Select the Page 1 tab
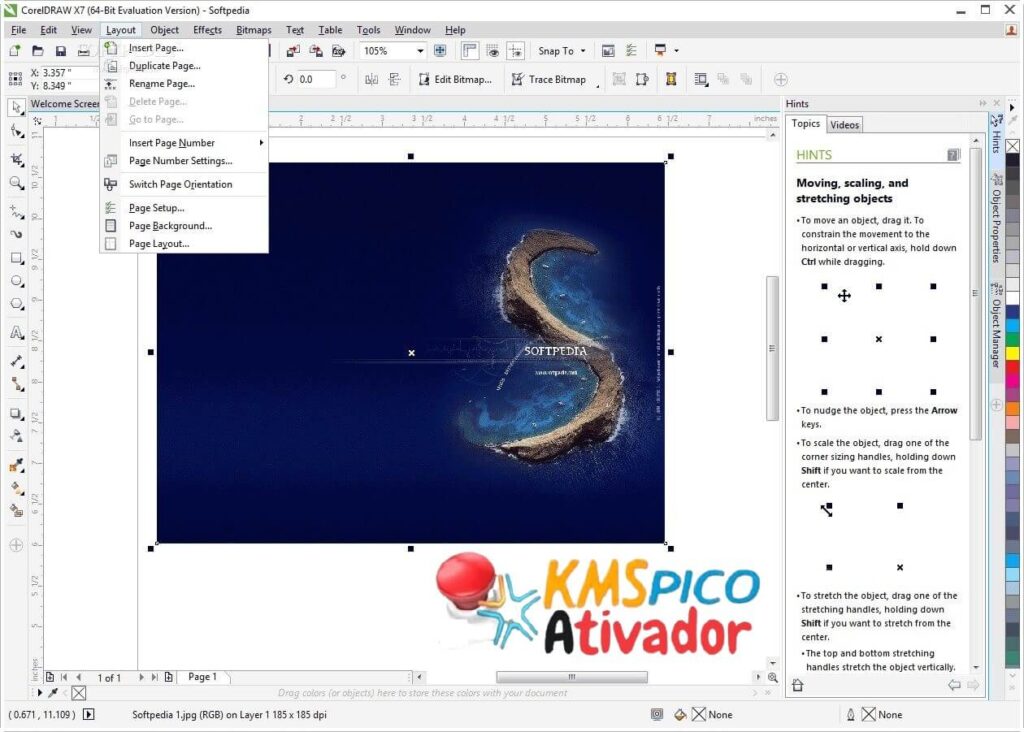Image resolution: width=1024 pixels, height=732 pixels. (202, 677)
